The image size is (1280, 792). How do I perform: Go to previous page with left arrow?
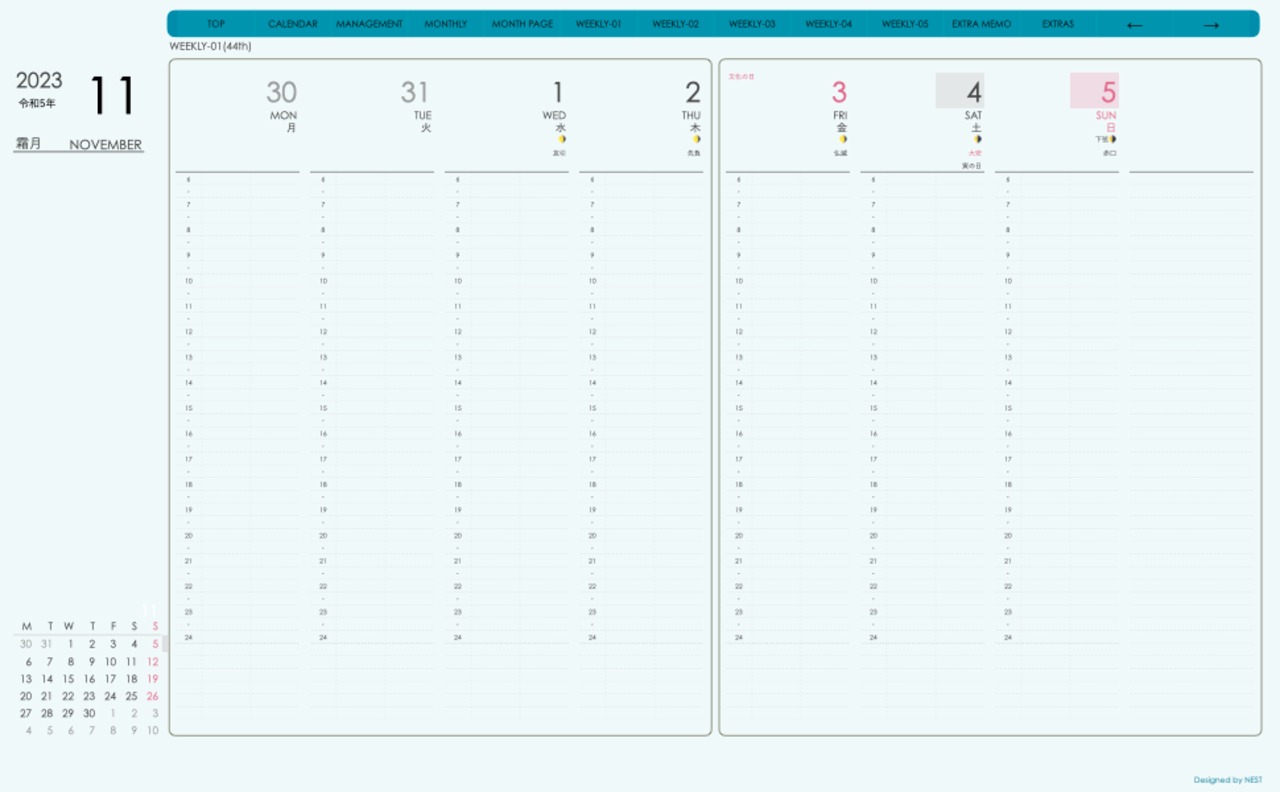1134,25
